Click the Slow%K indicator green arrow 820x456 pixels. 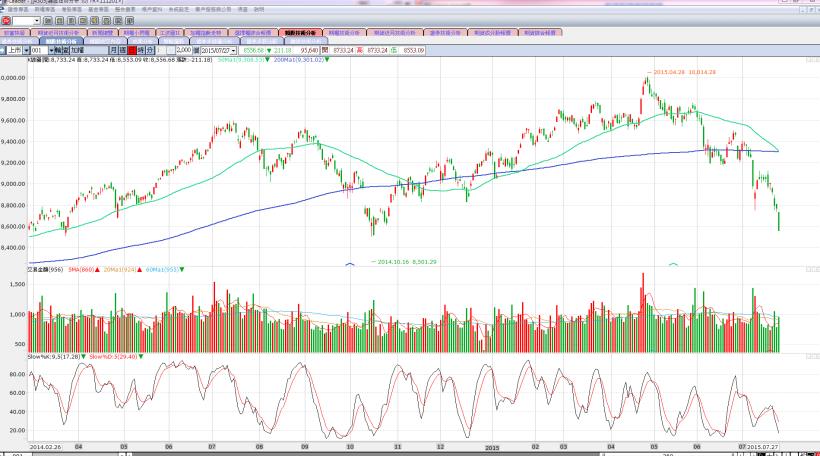pyautogui.click(x=84, y=356)
